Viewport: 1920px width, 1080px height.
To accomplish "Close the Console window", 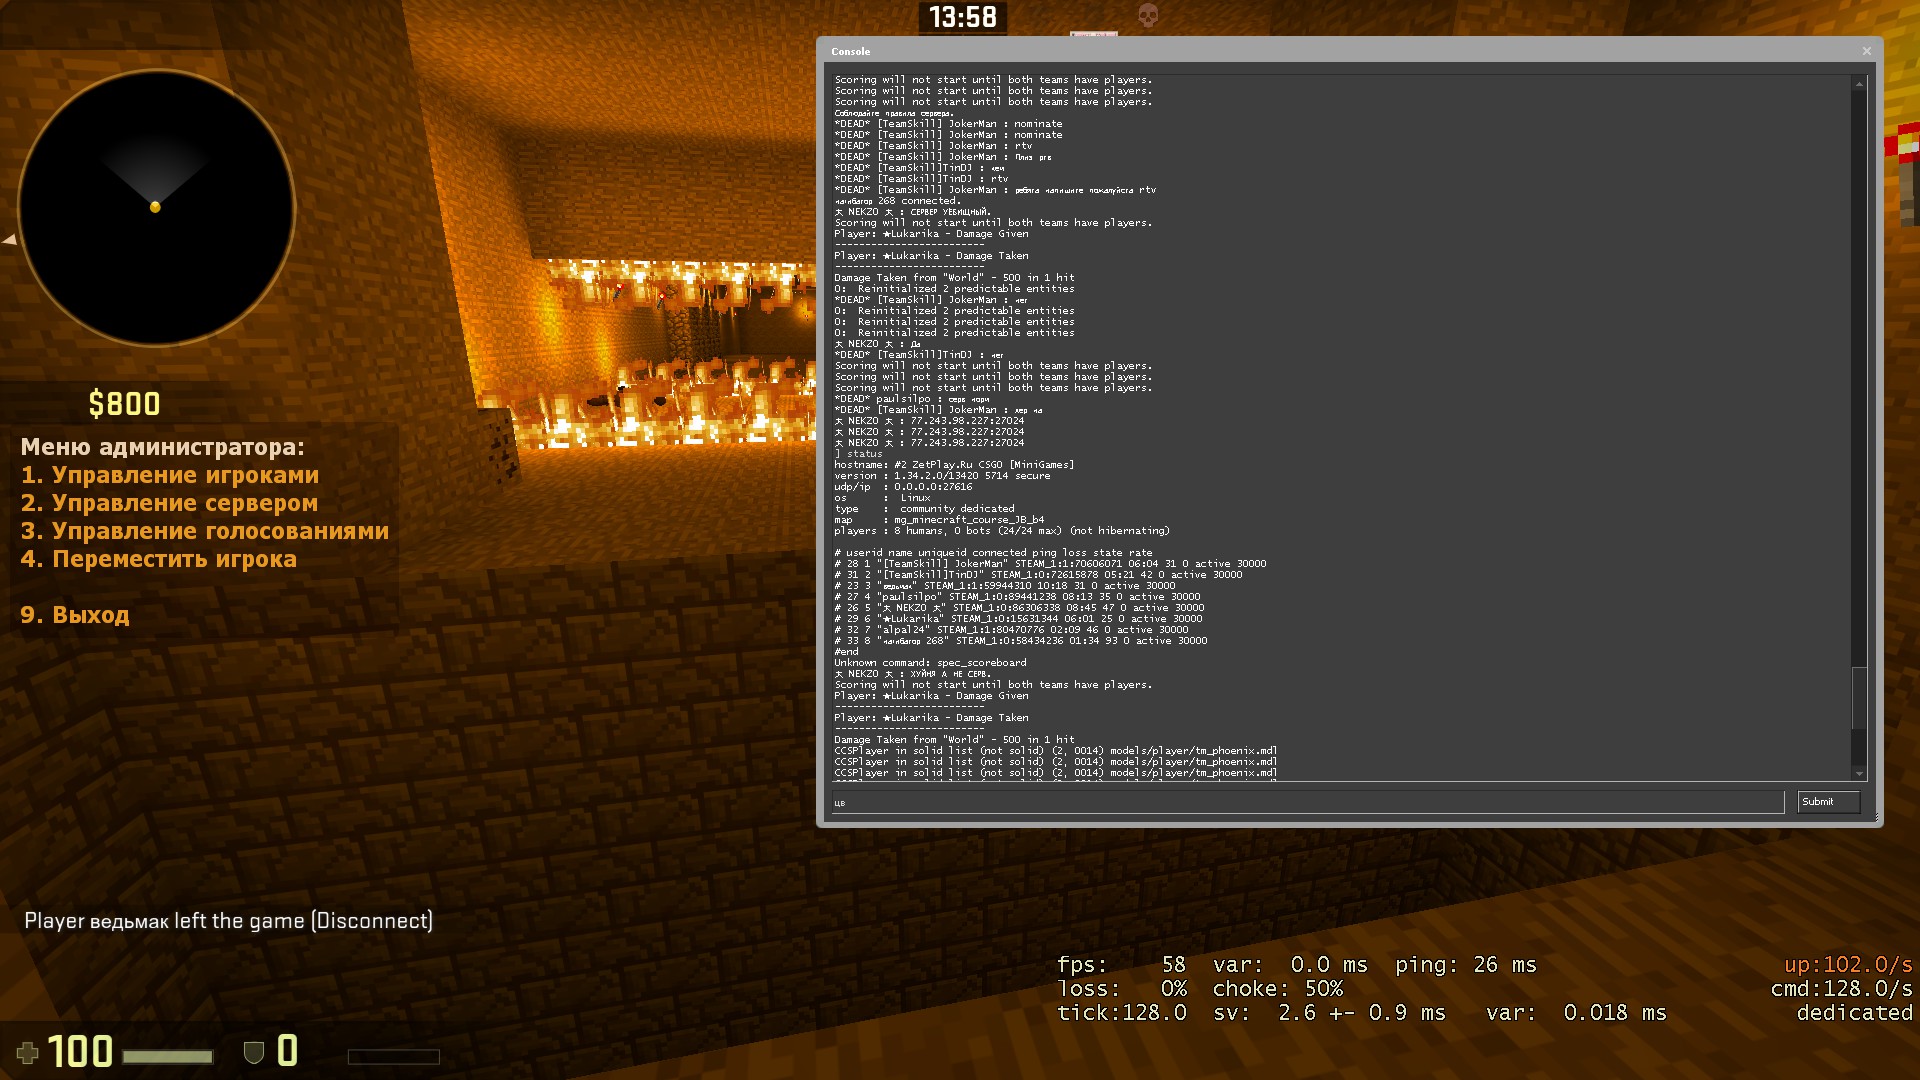I will (1866, 51).
